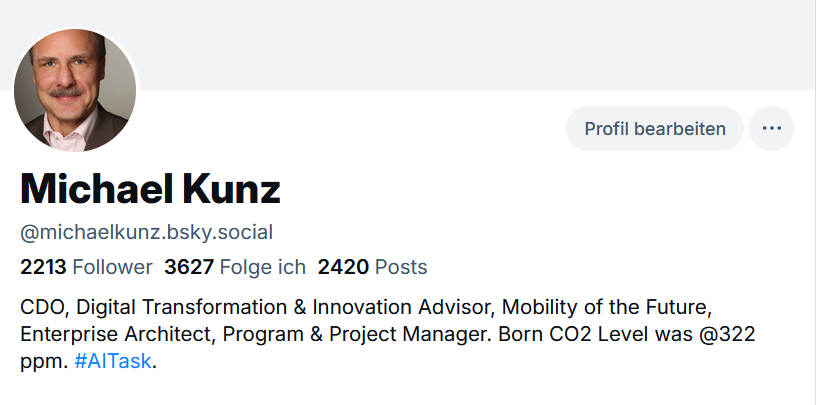Click the 2420 Posts count
817x405 pixels.
pyautogui.click(x=372, y=267)
